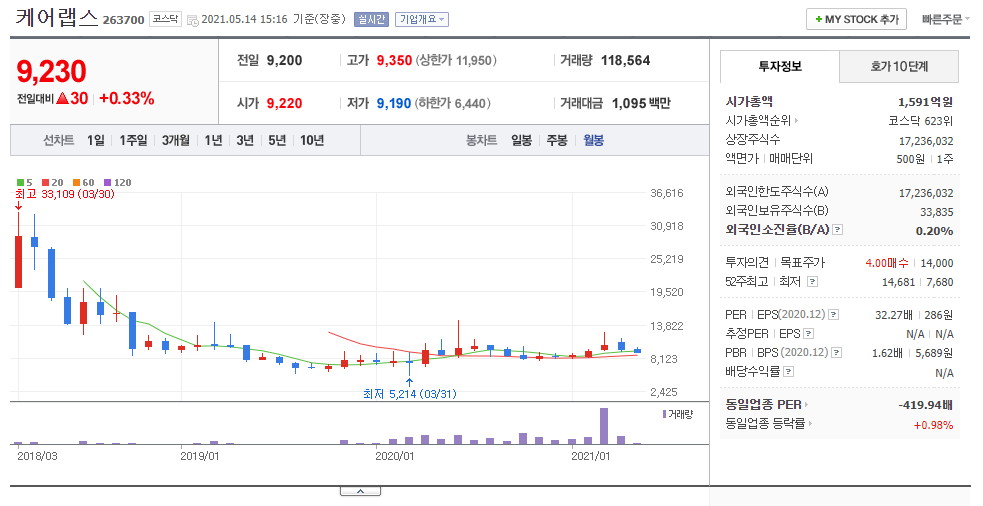Click the 코스닥 623위 ranking value
983x506 pixels.
click(x=920, y=121)
